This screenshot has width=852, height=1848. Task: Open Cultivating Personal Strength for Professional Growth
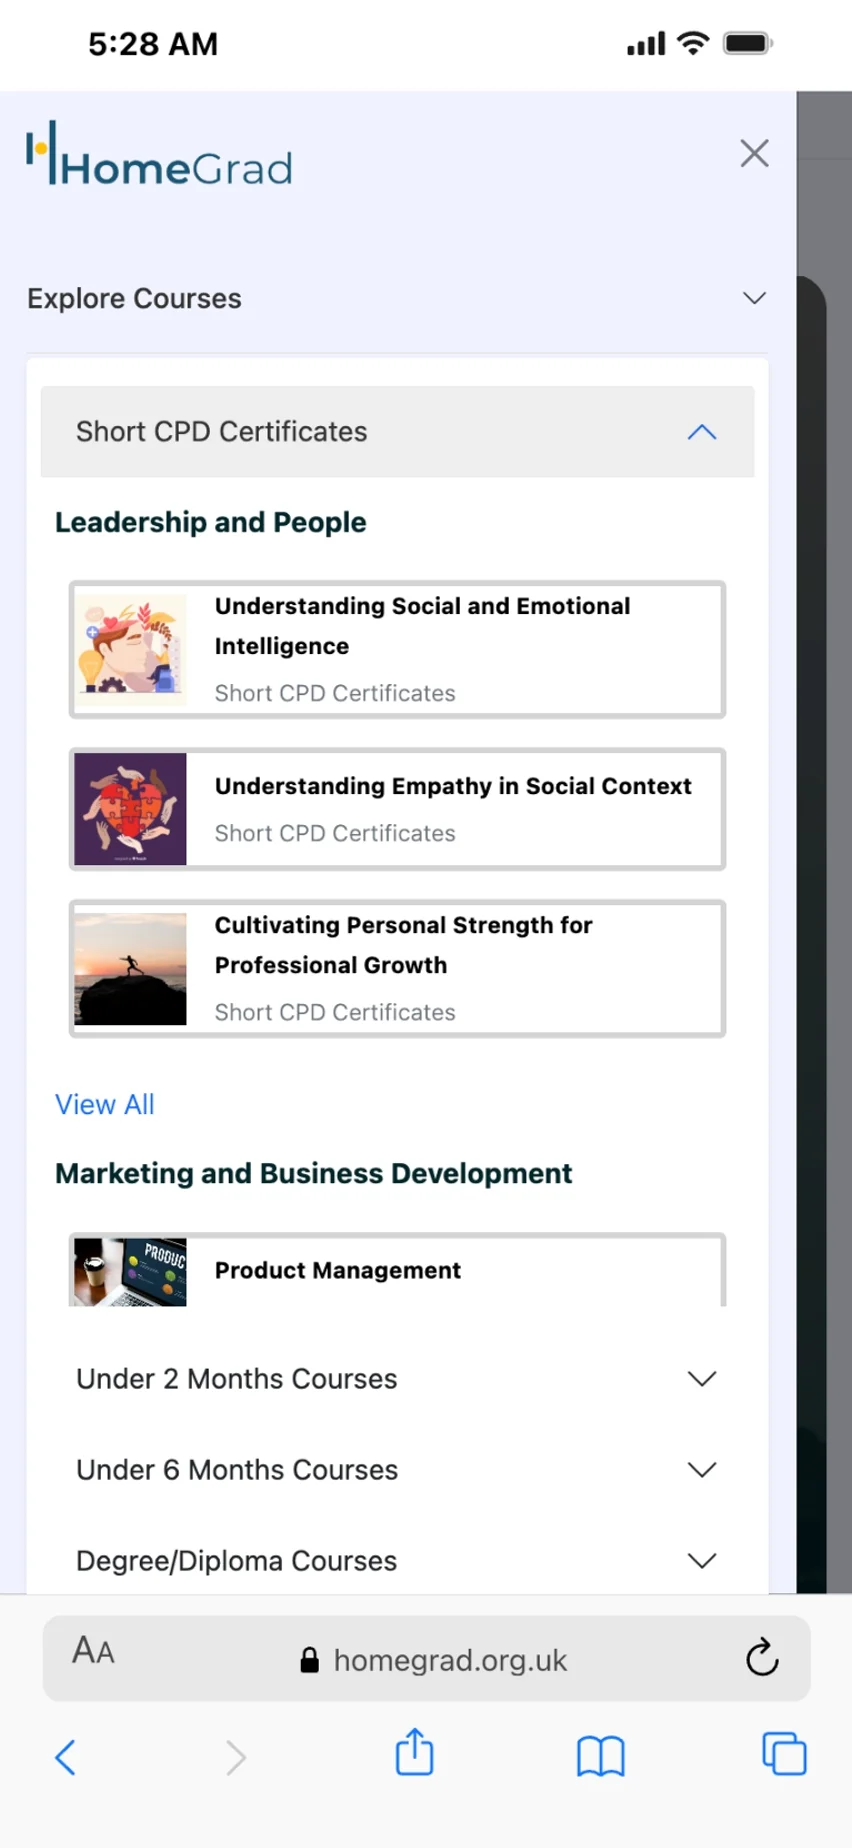pos(397,968)
